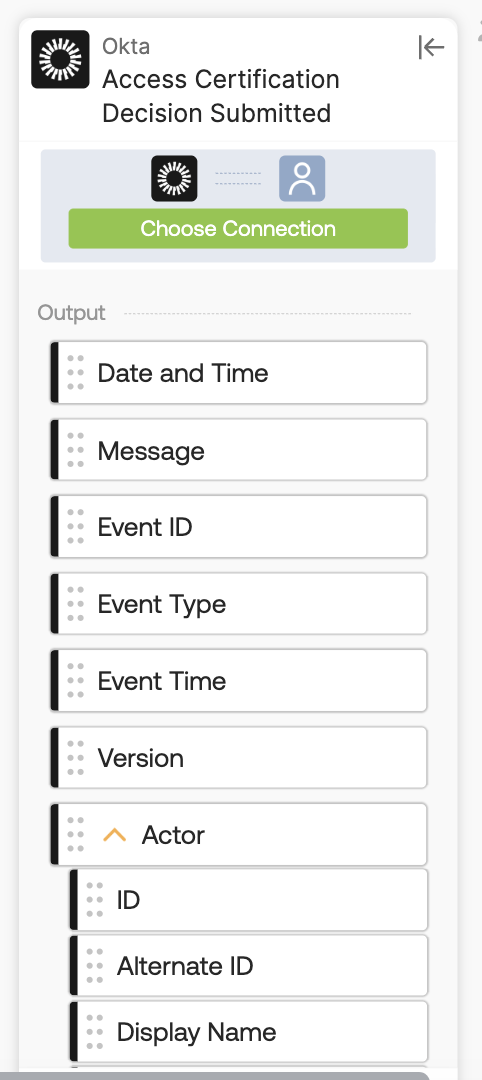Select the Actor ID child field
482x1080 pixels.
[249, 900]
